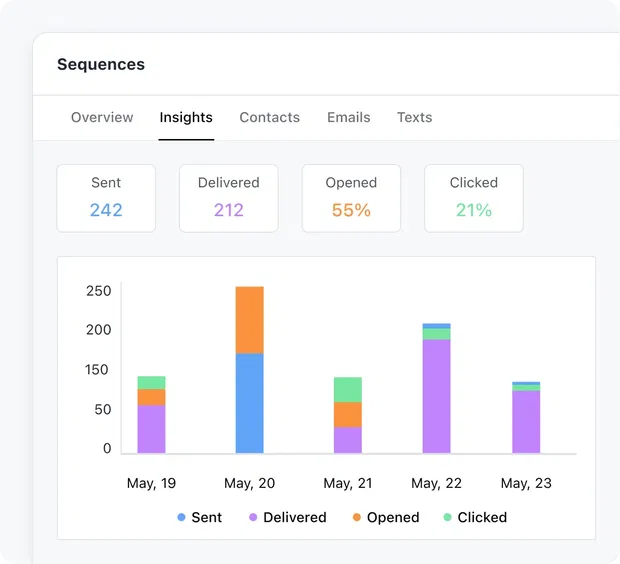Go to the Emails tab

point(348,117)
